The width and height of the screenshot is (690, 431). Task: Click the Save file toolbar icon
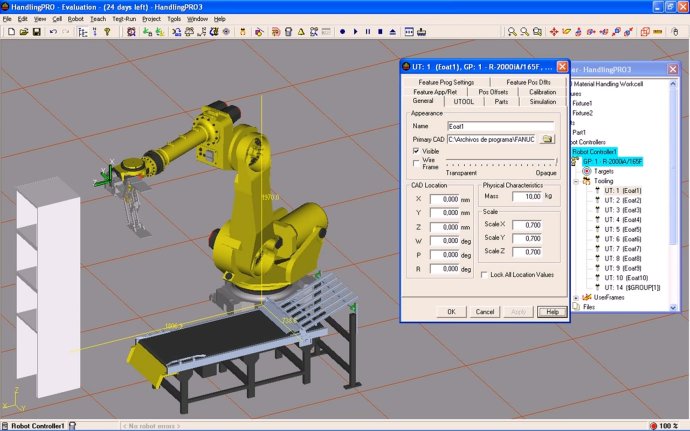(37, 32)
